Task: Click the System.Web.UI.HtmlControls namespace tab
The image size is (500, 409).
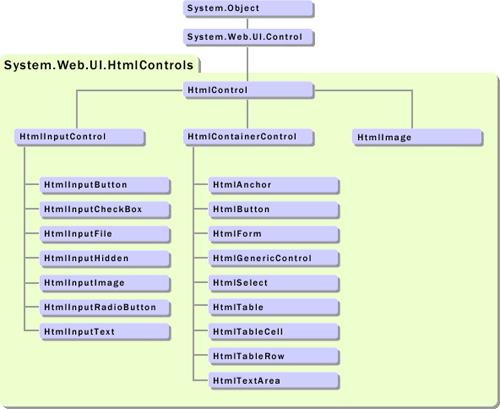Action: (x=99, y=65)
